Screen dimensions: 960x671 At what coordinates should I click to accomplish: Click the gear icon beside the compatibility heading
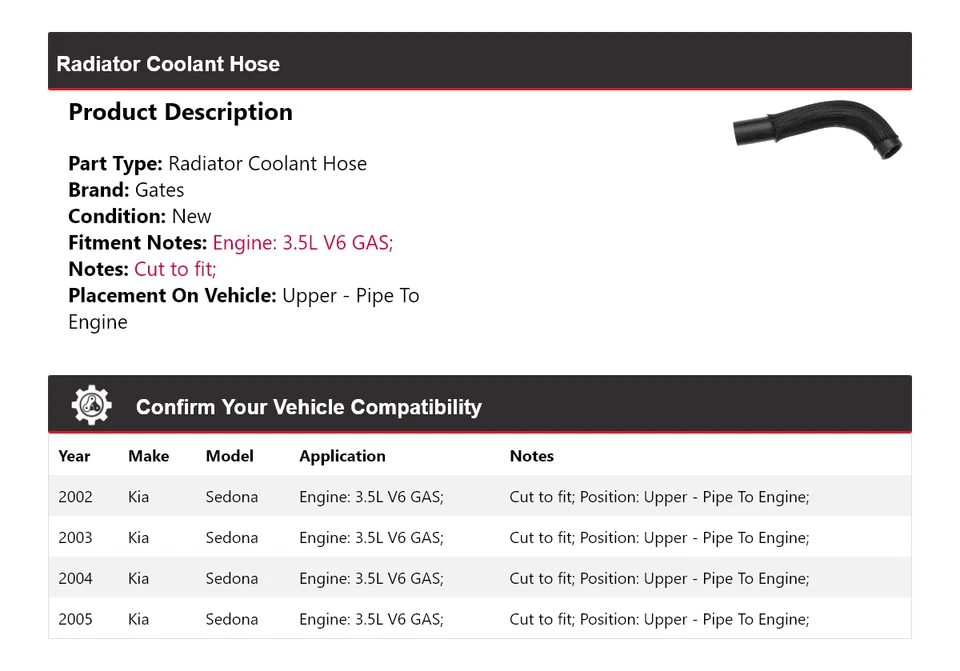click(x=91, y=405)
